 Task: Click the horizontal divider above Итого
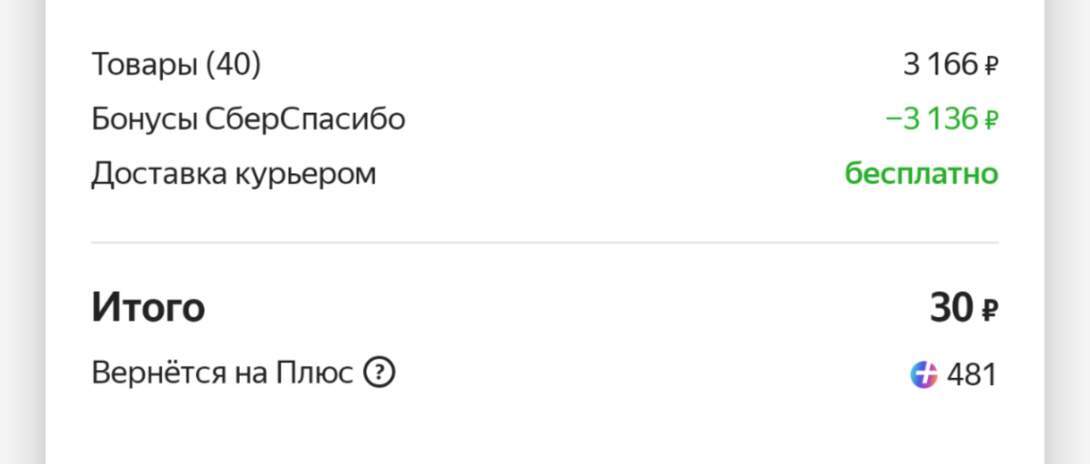pos(545,242)
